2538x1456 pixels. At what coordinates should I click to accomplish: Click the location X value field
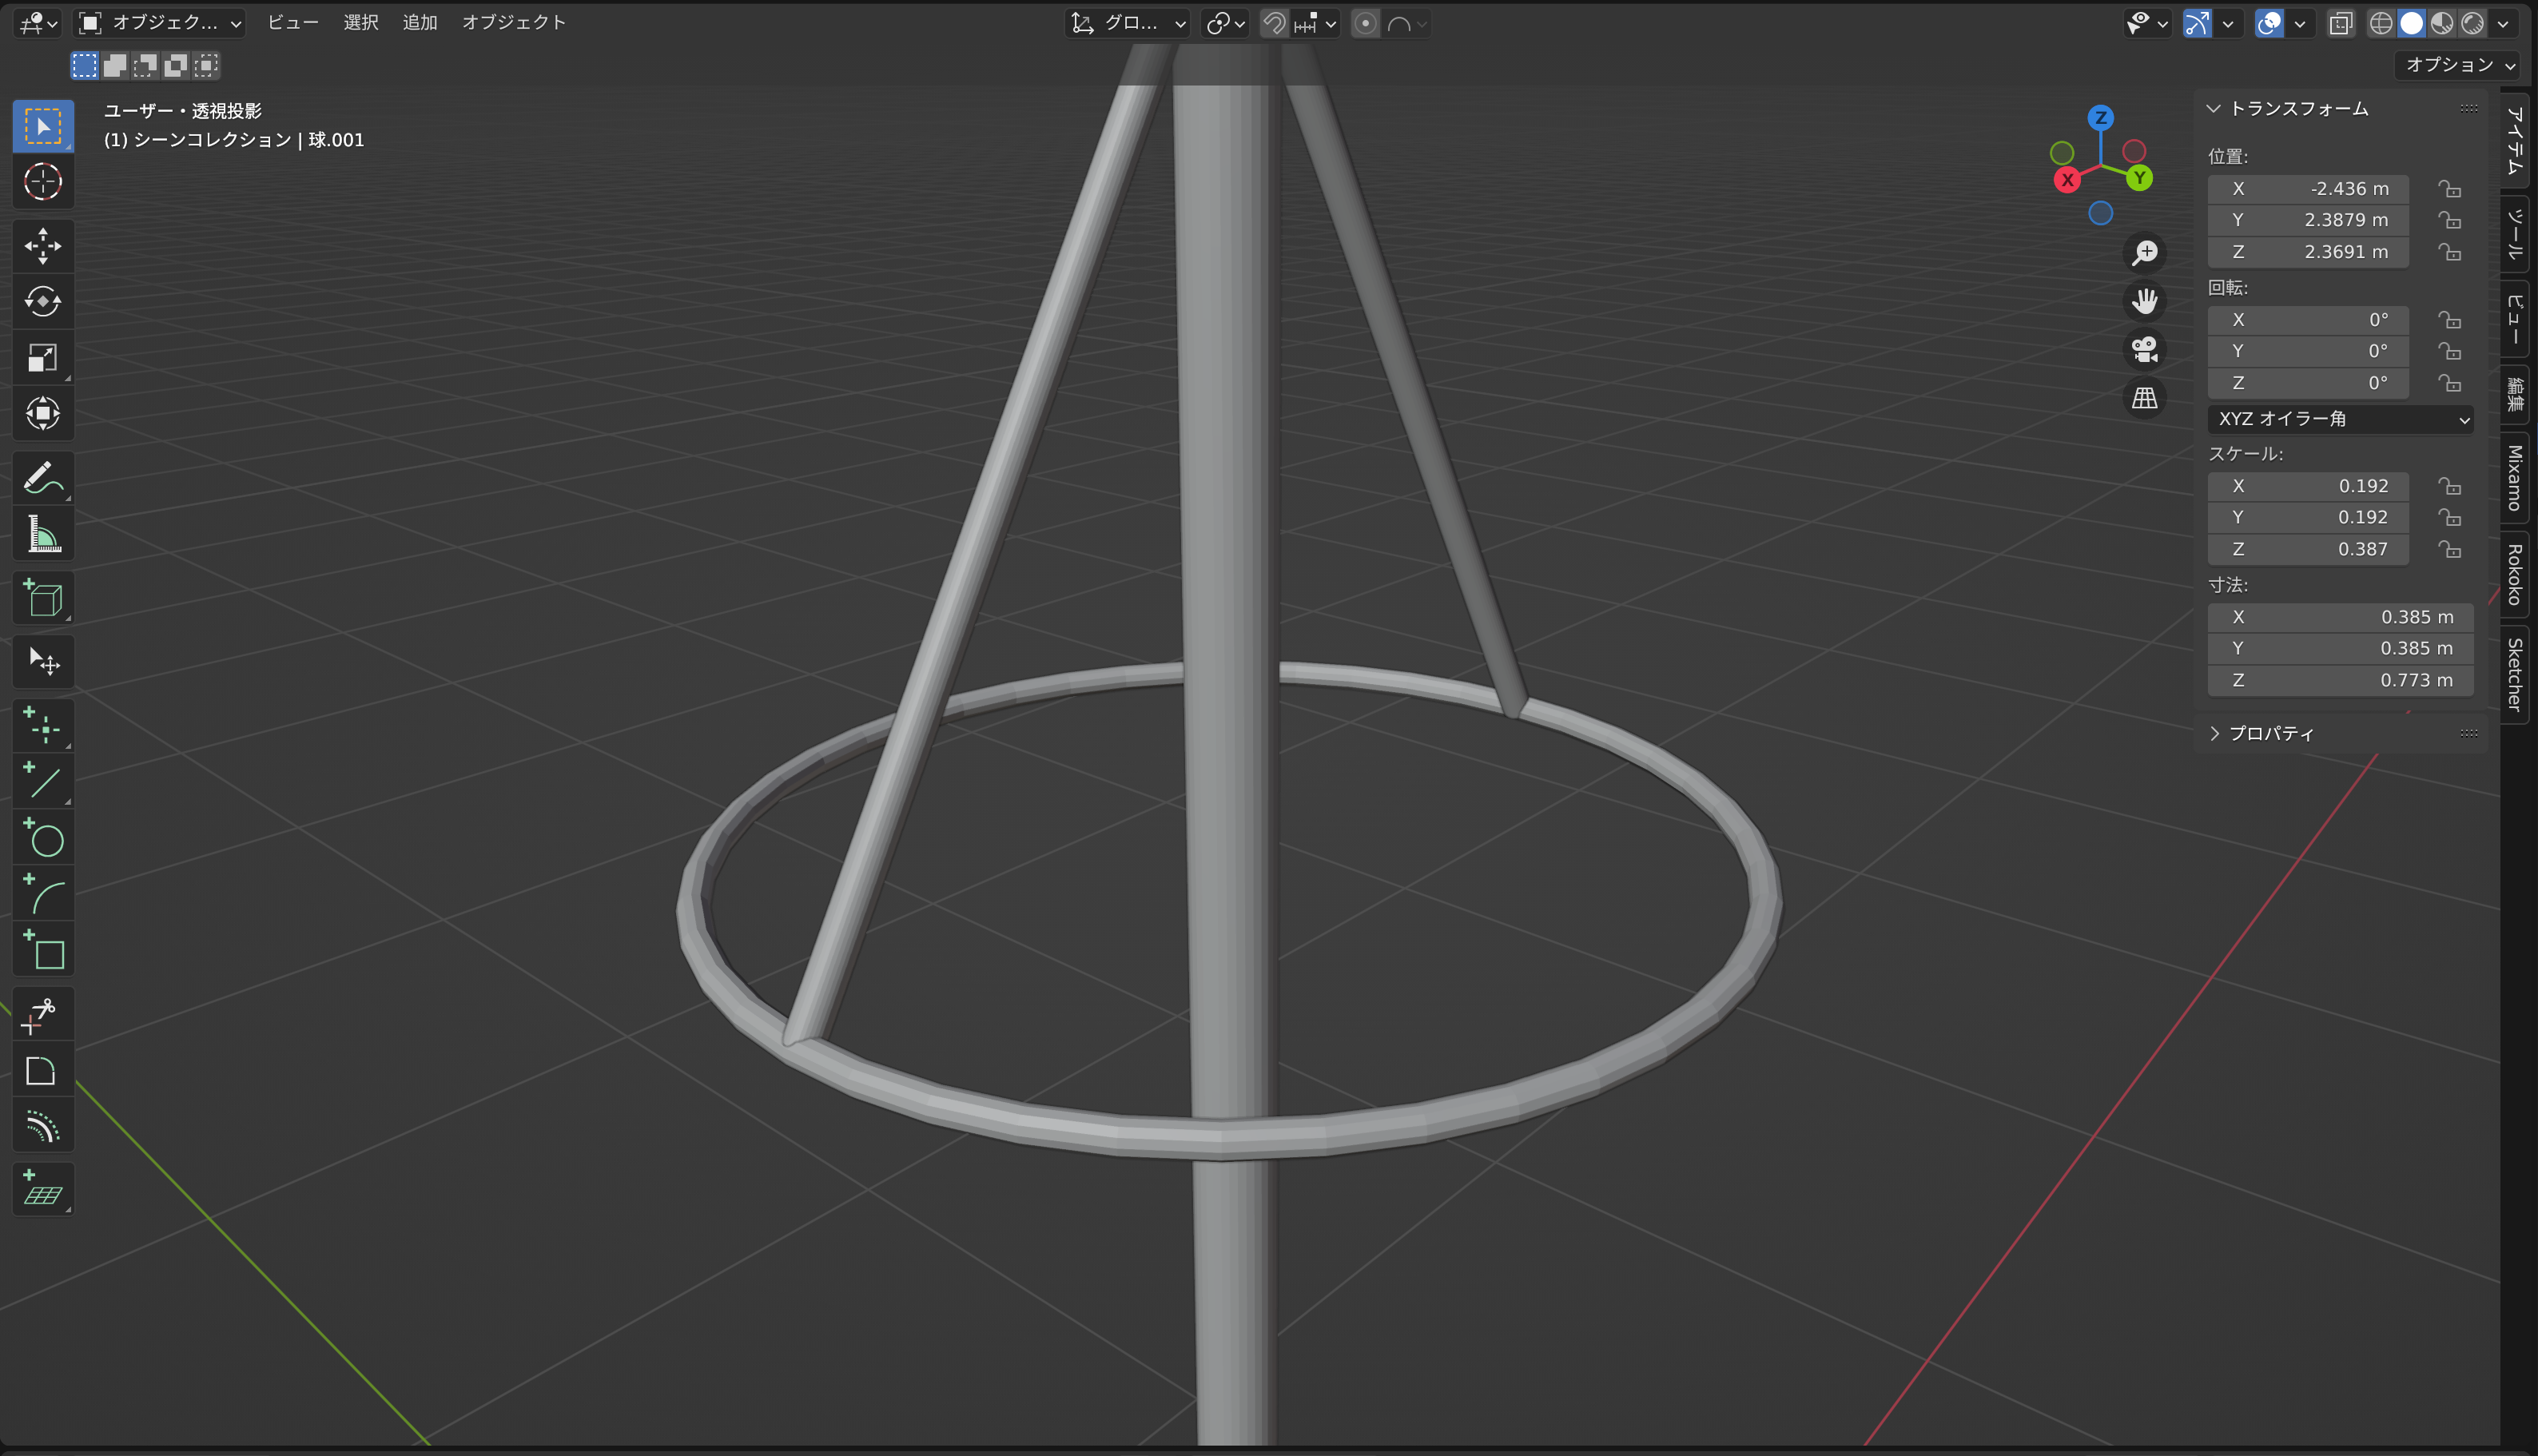coord(2308,189)
